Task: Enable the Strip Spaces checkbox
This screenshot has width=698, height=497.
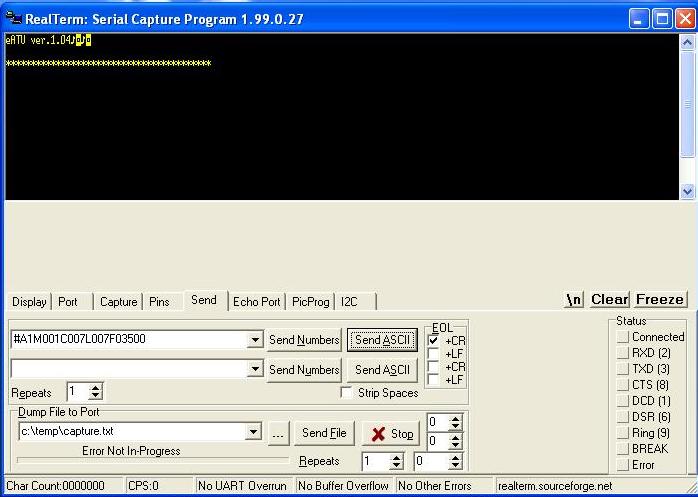Action: [346, 393]
